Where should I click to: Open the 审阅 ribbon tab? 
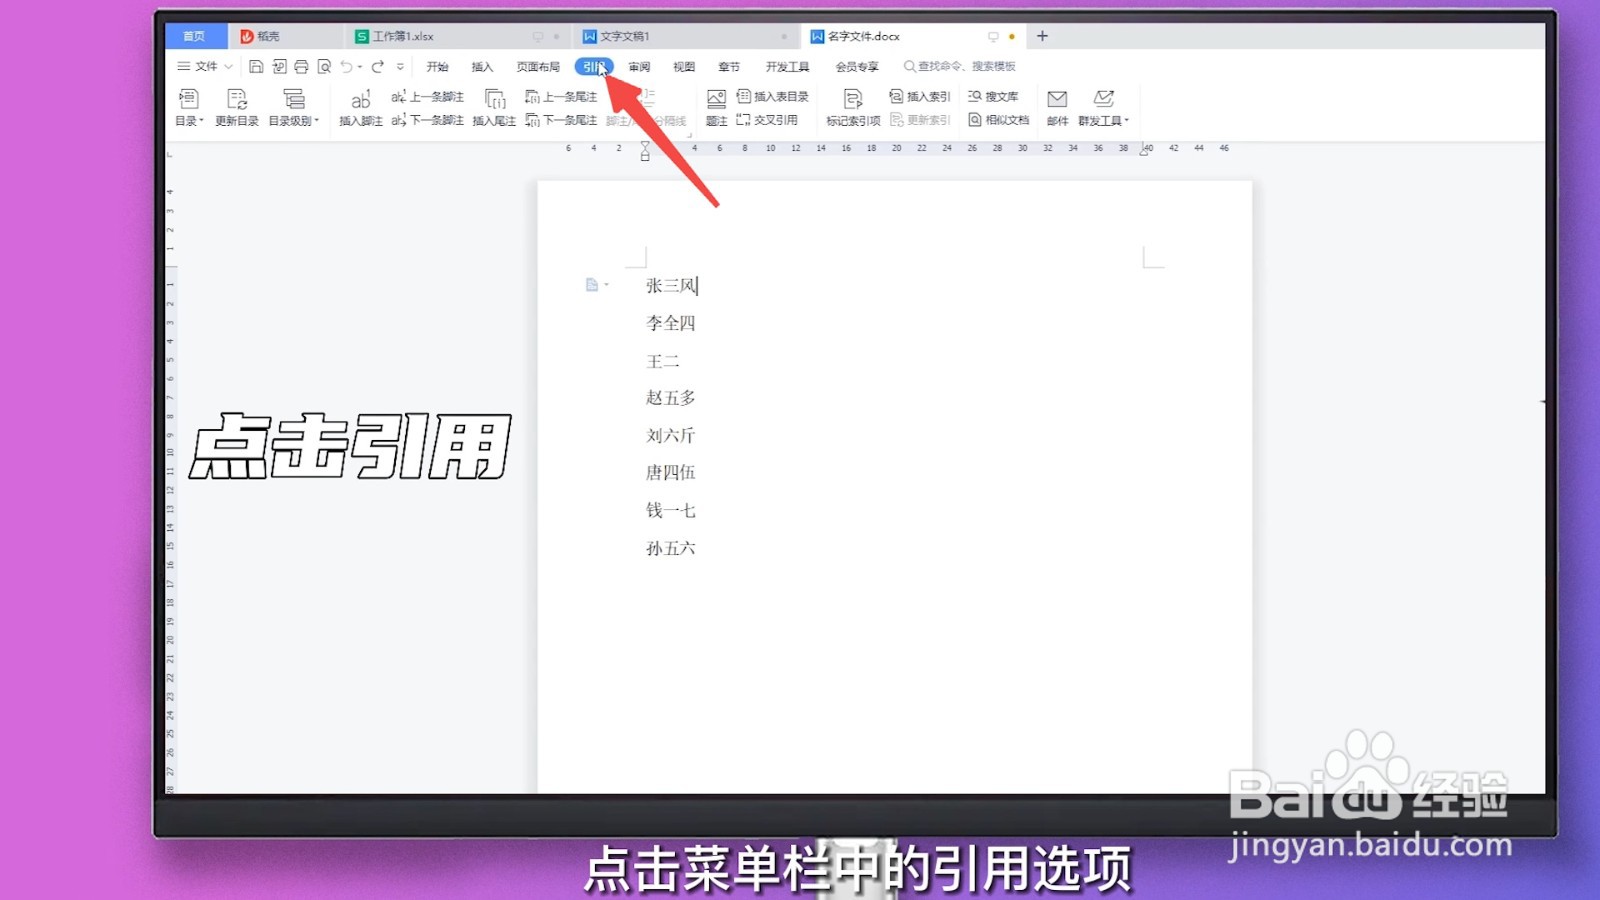pos(638,66)
